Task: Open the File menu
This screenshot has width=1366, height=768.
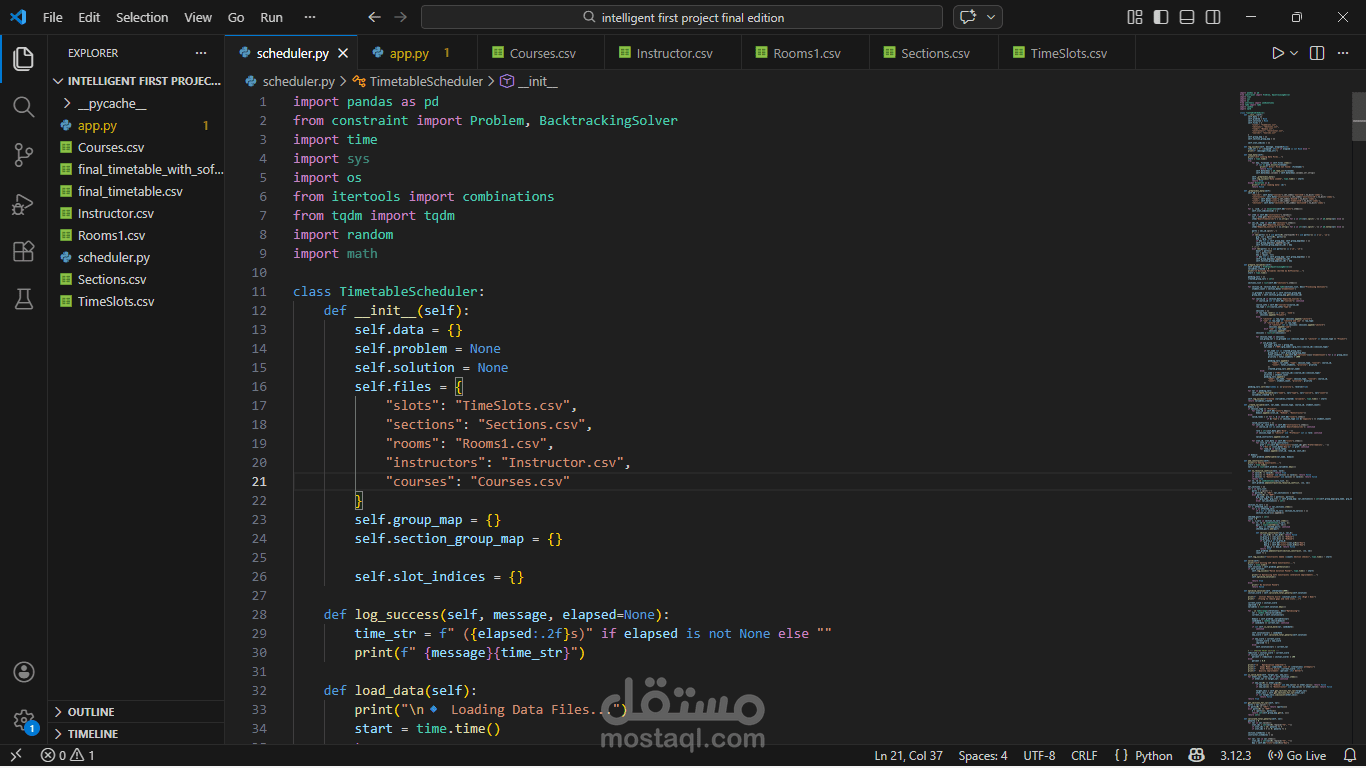Action: [x=53, y=17]
